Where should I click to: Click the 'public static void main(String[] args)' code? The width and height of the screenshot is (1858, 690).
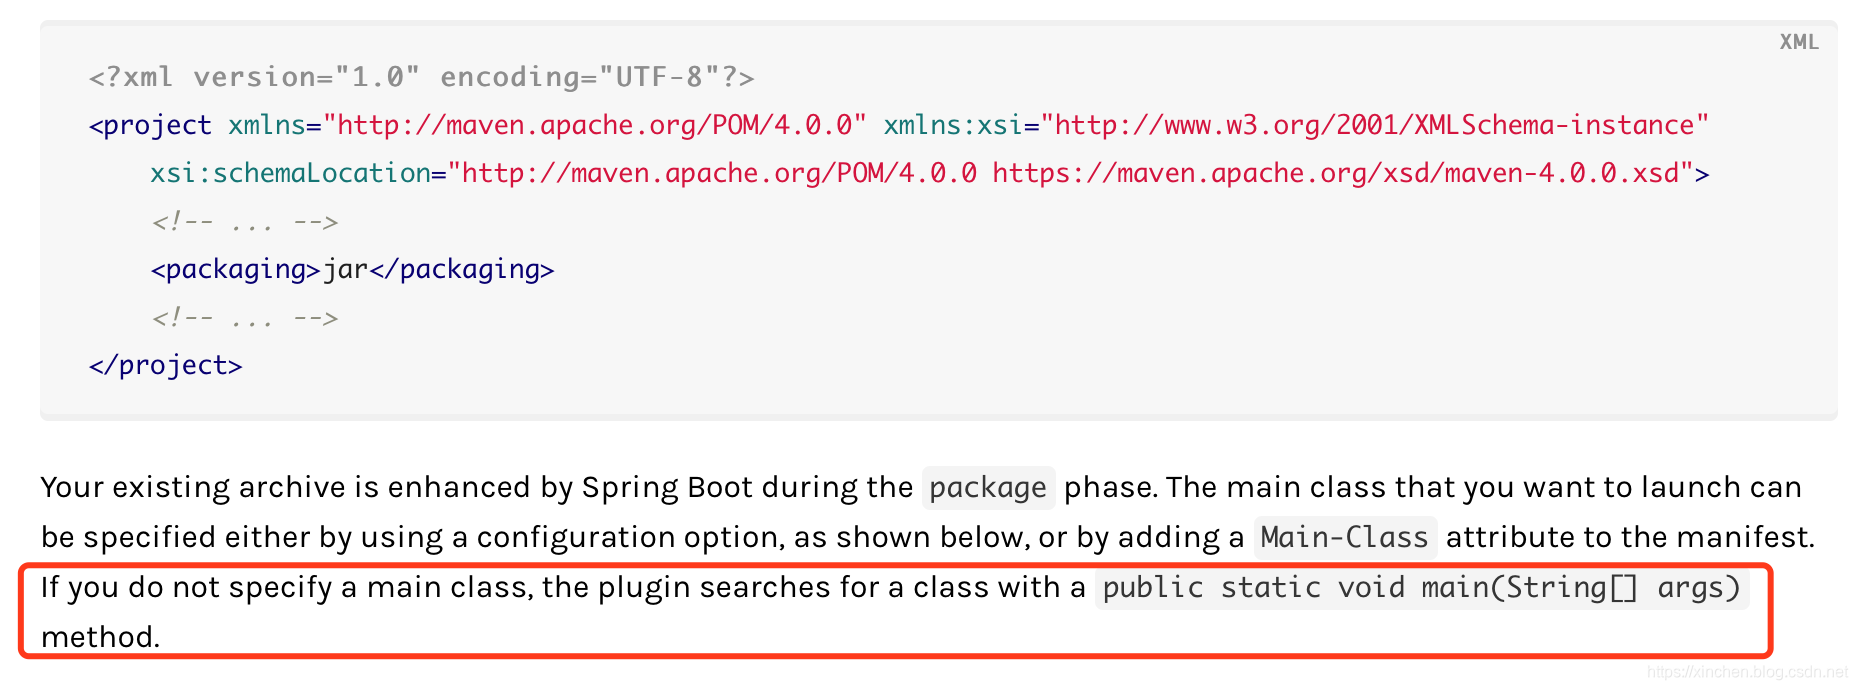(1421, 588)
